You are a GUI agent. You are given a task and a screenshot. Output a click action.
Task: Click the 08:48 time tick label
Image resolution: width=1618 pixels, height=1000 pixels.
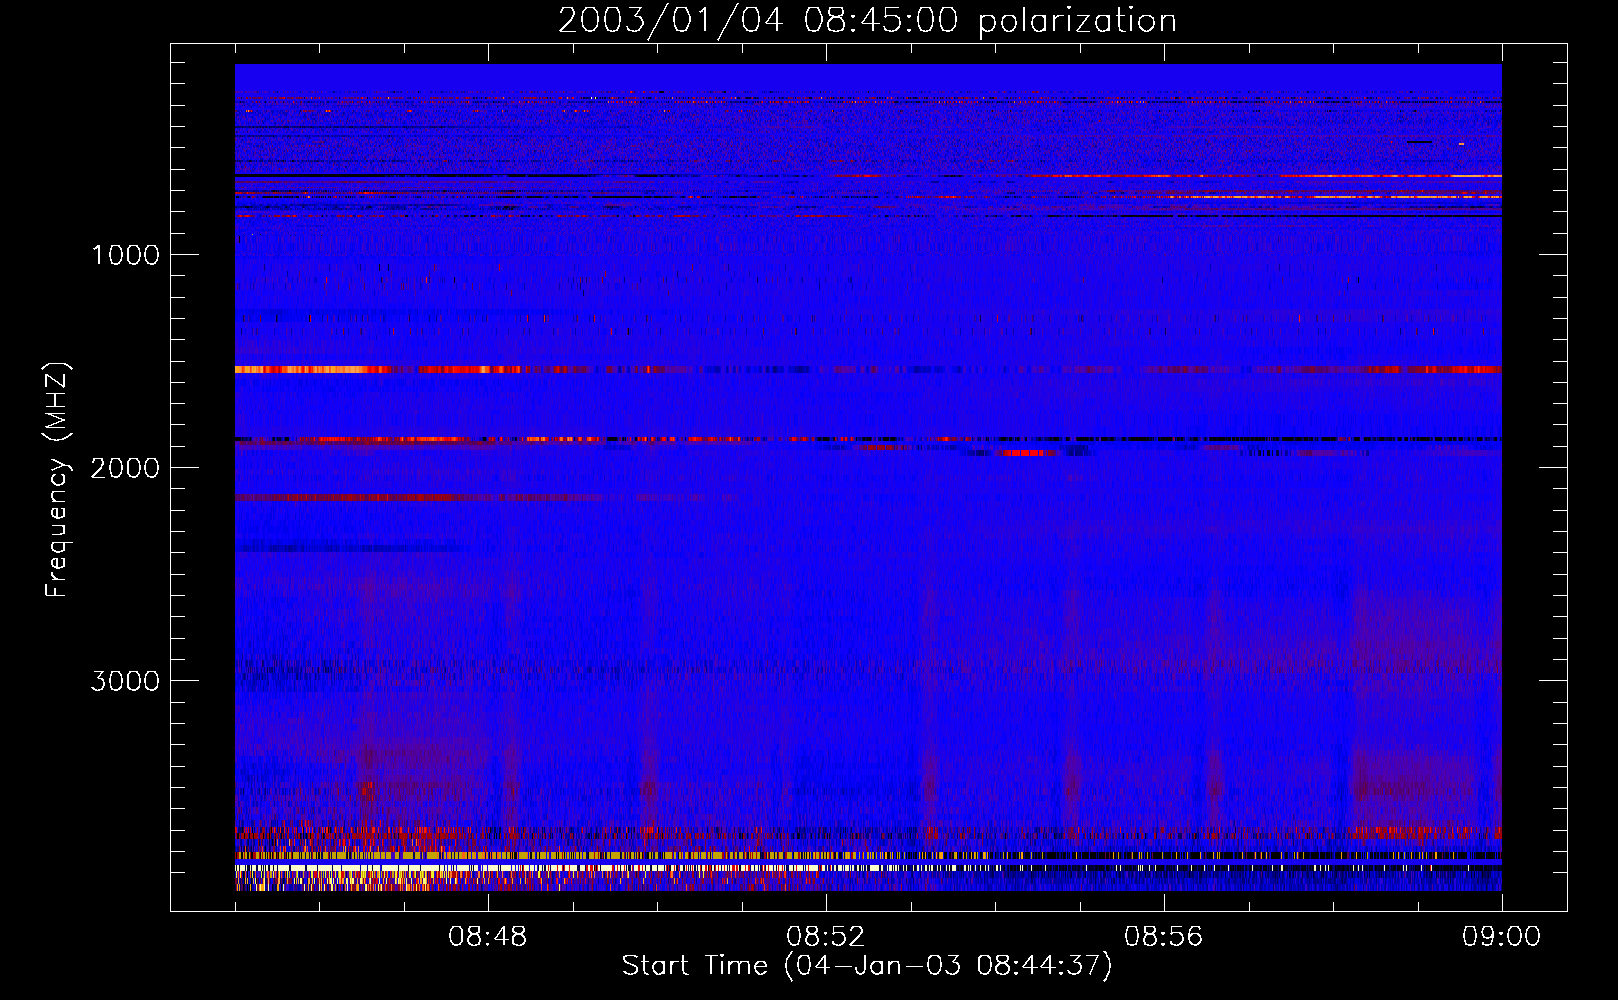pos(488,937)
